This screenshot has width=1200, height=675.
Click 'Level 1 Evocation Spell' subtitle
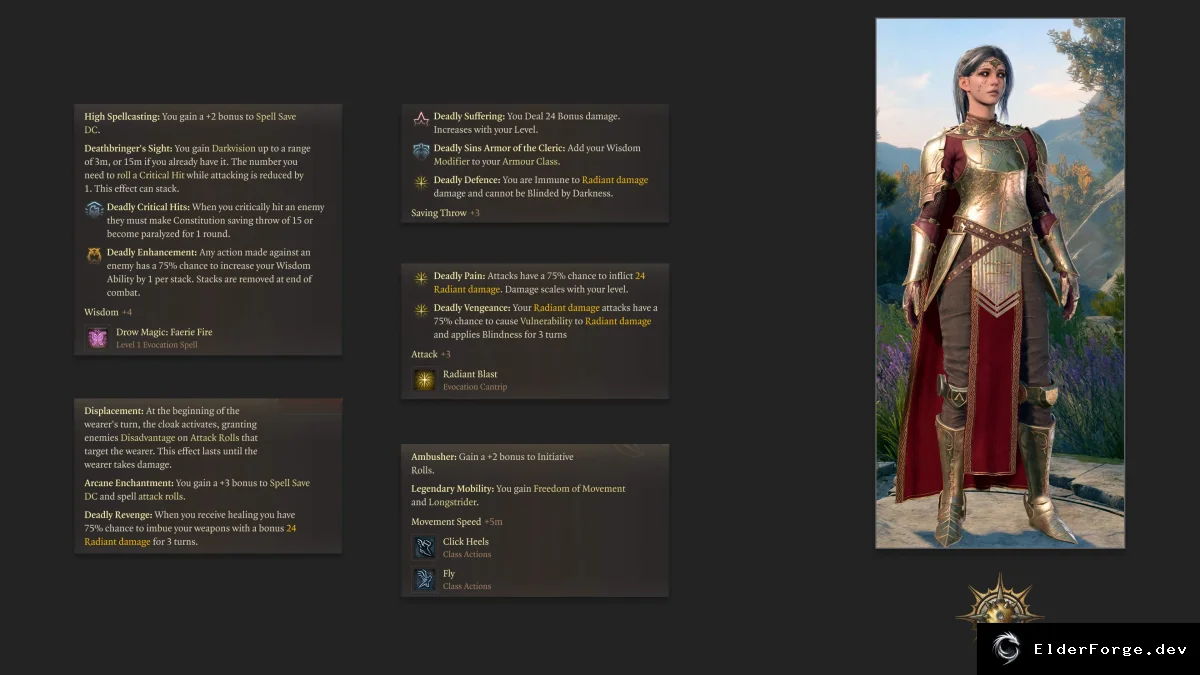click(x=156, y=345)
